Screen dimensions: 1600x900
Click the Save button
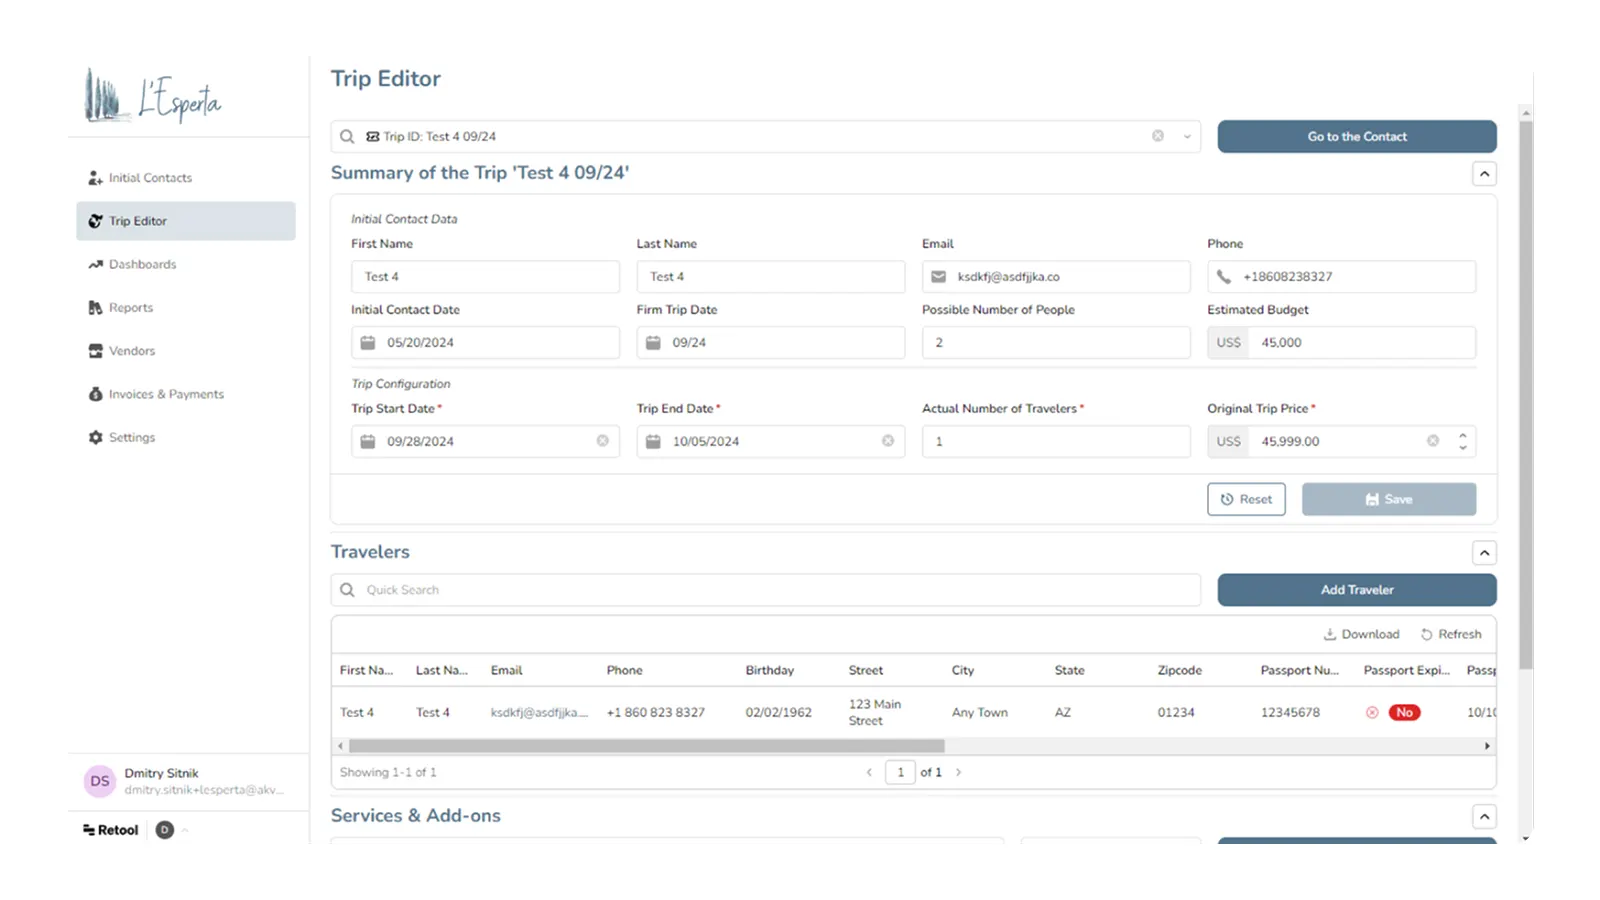[x=1389, y=499]
